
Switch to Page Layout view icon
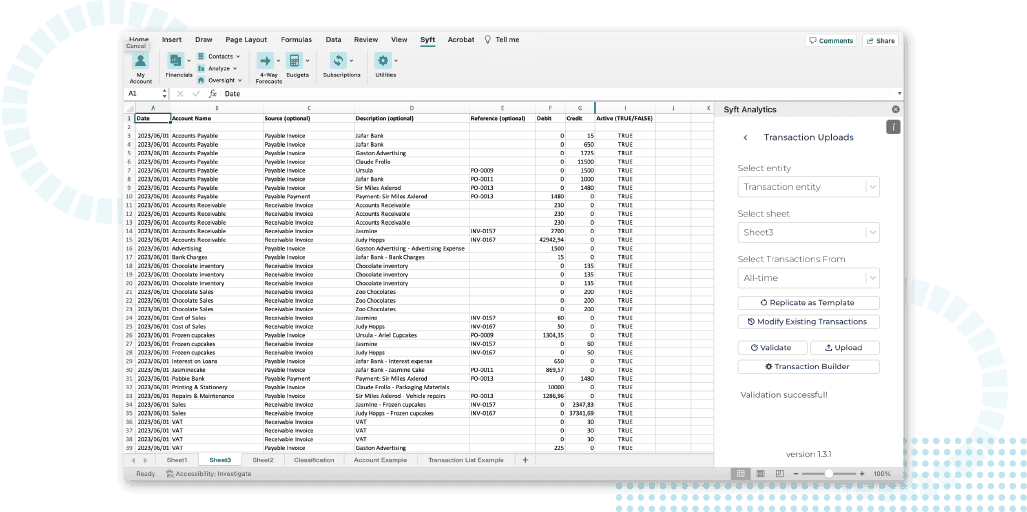tap(760, 473)
